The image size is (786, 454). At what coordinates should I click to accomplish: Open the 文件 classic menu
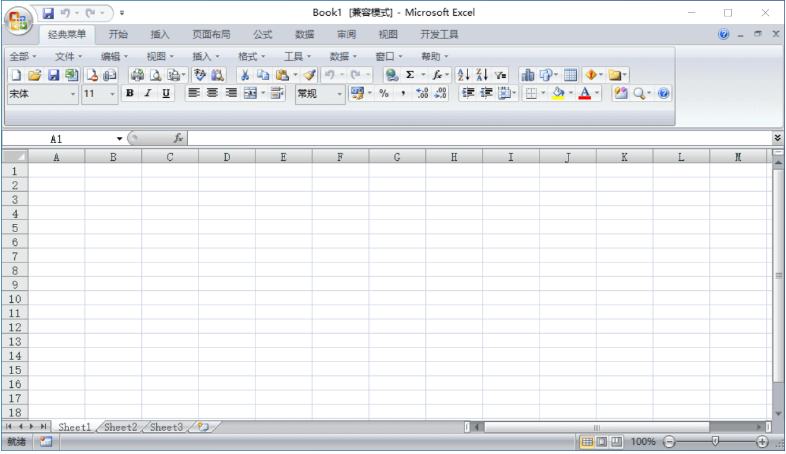(x=68, y=57)
